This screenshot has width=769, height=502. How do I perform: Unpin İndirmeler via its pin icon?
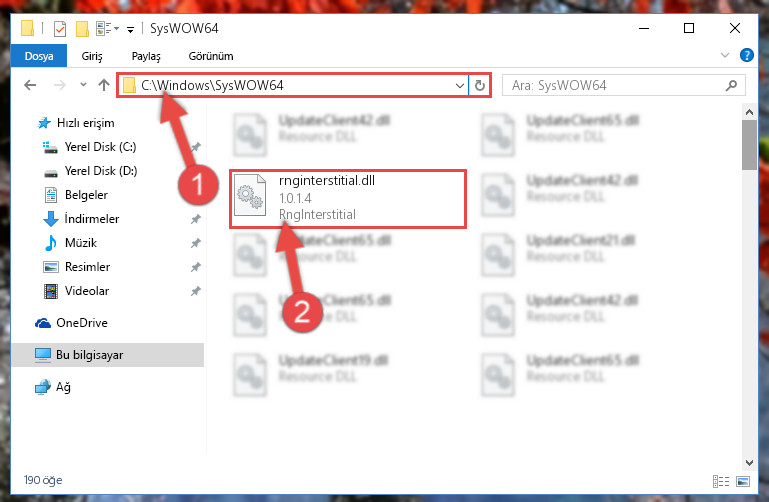coord(196,219)
